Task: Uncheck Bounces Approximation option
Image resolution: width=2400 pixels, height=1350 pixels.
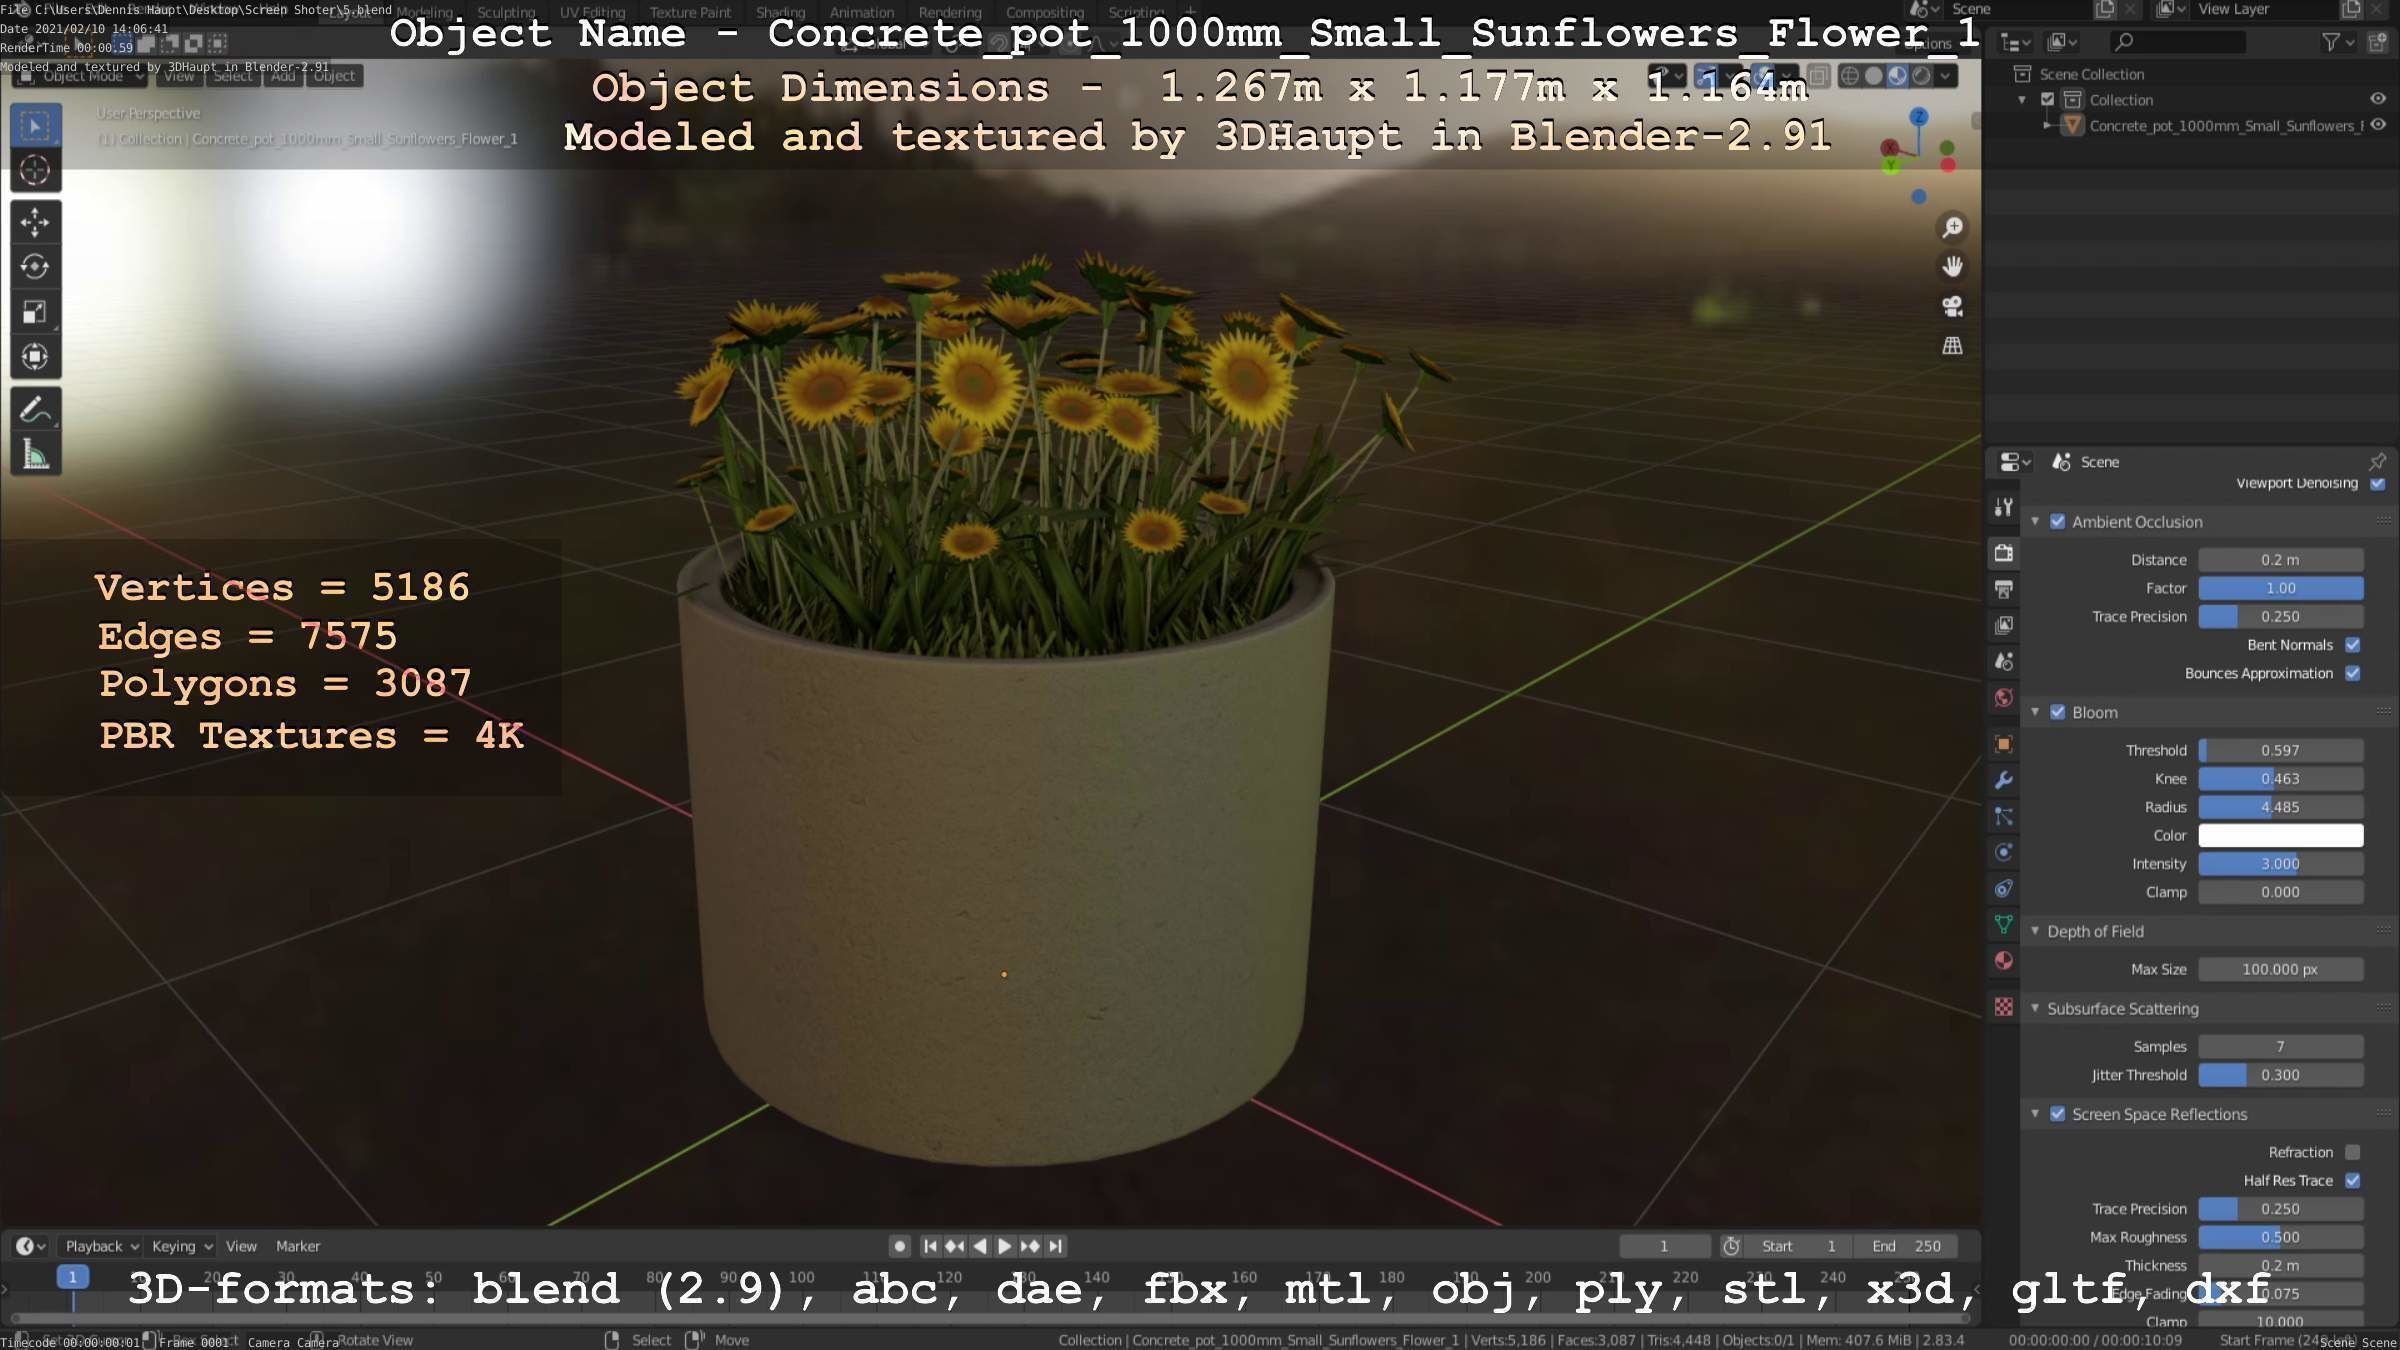Action: pyautogui.click(x=2352, y=673)
